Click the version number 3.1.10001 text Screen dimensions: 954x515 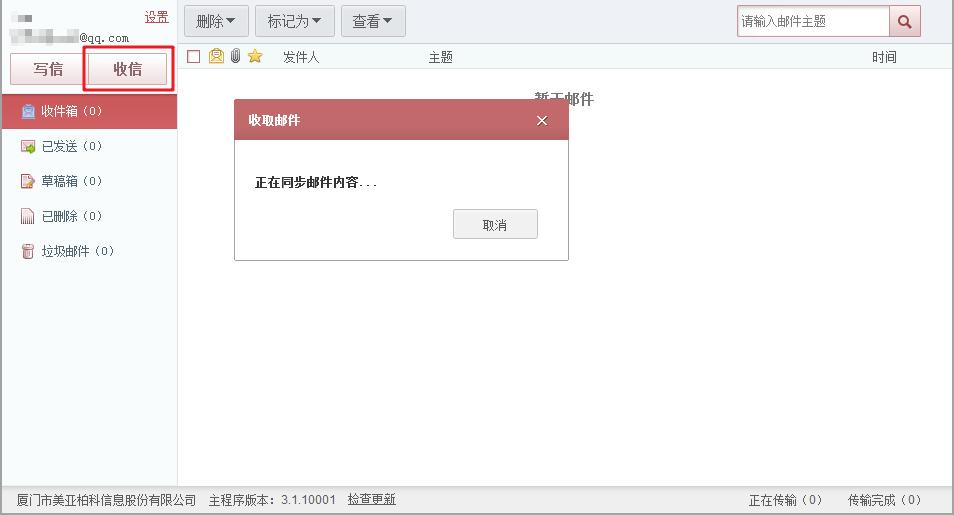(x=308, y=500)
